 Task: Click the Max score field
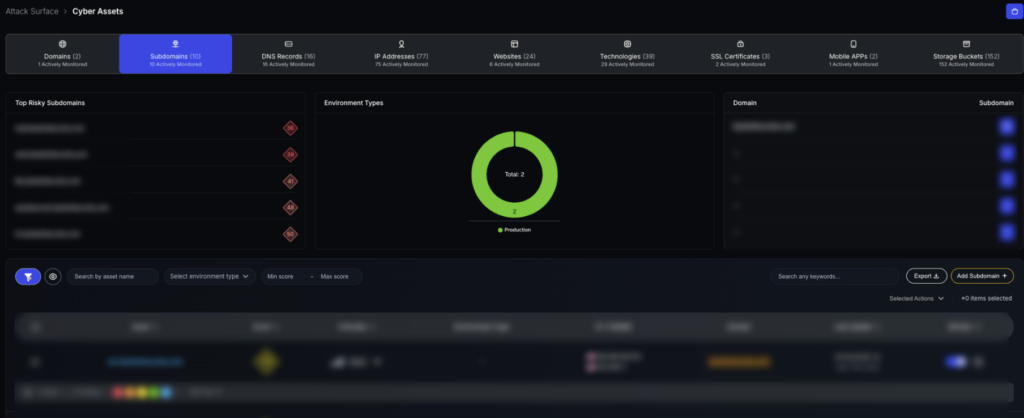click(x=336, y=276)
